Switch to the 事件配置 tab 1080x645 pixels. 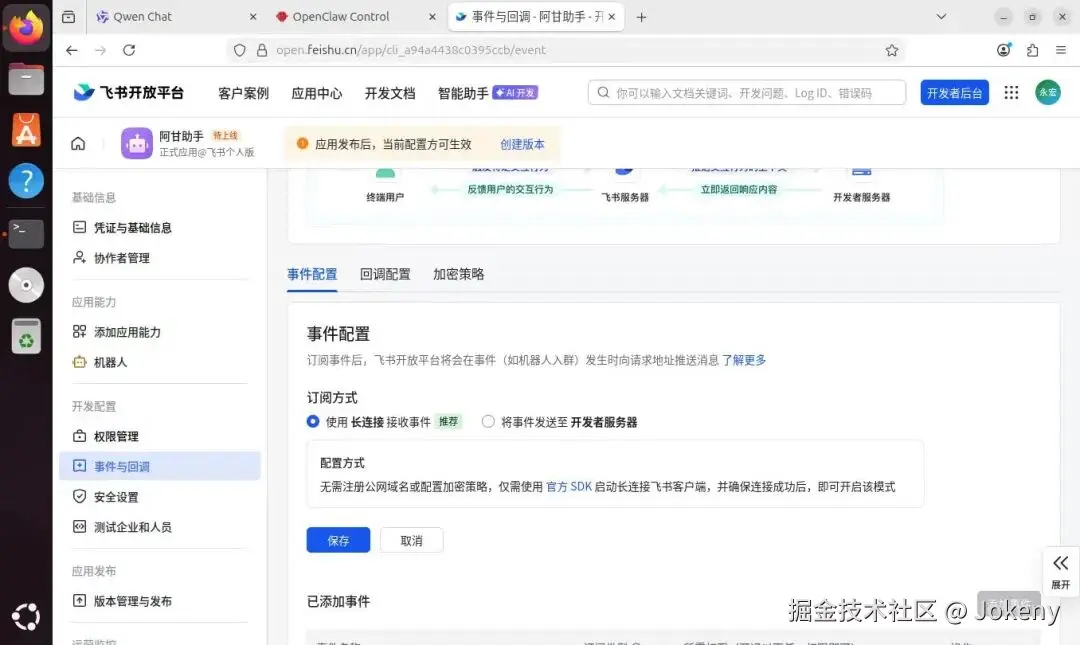coord(312,274)
